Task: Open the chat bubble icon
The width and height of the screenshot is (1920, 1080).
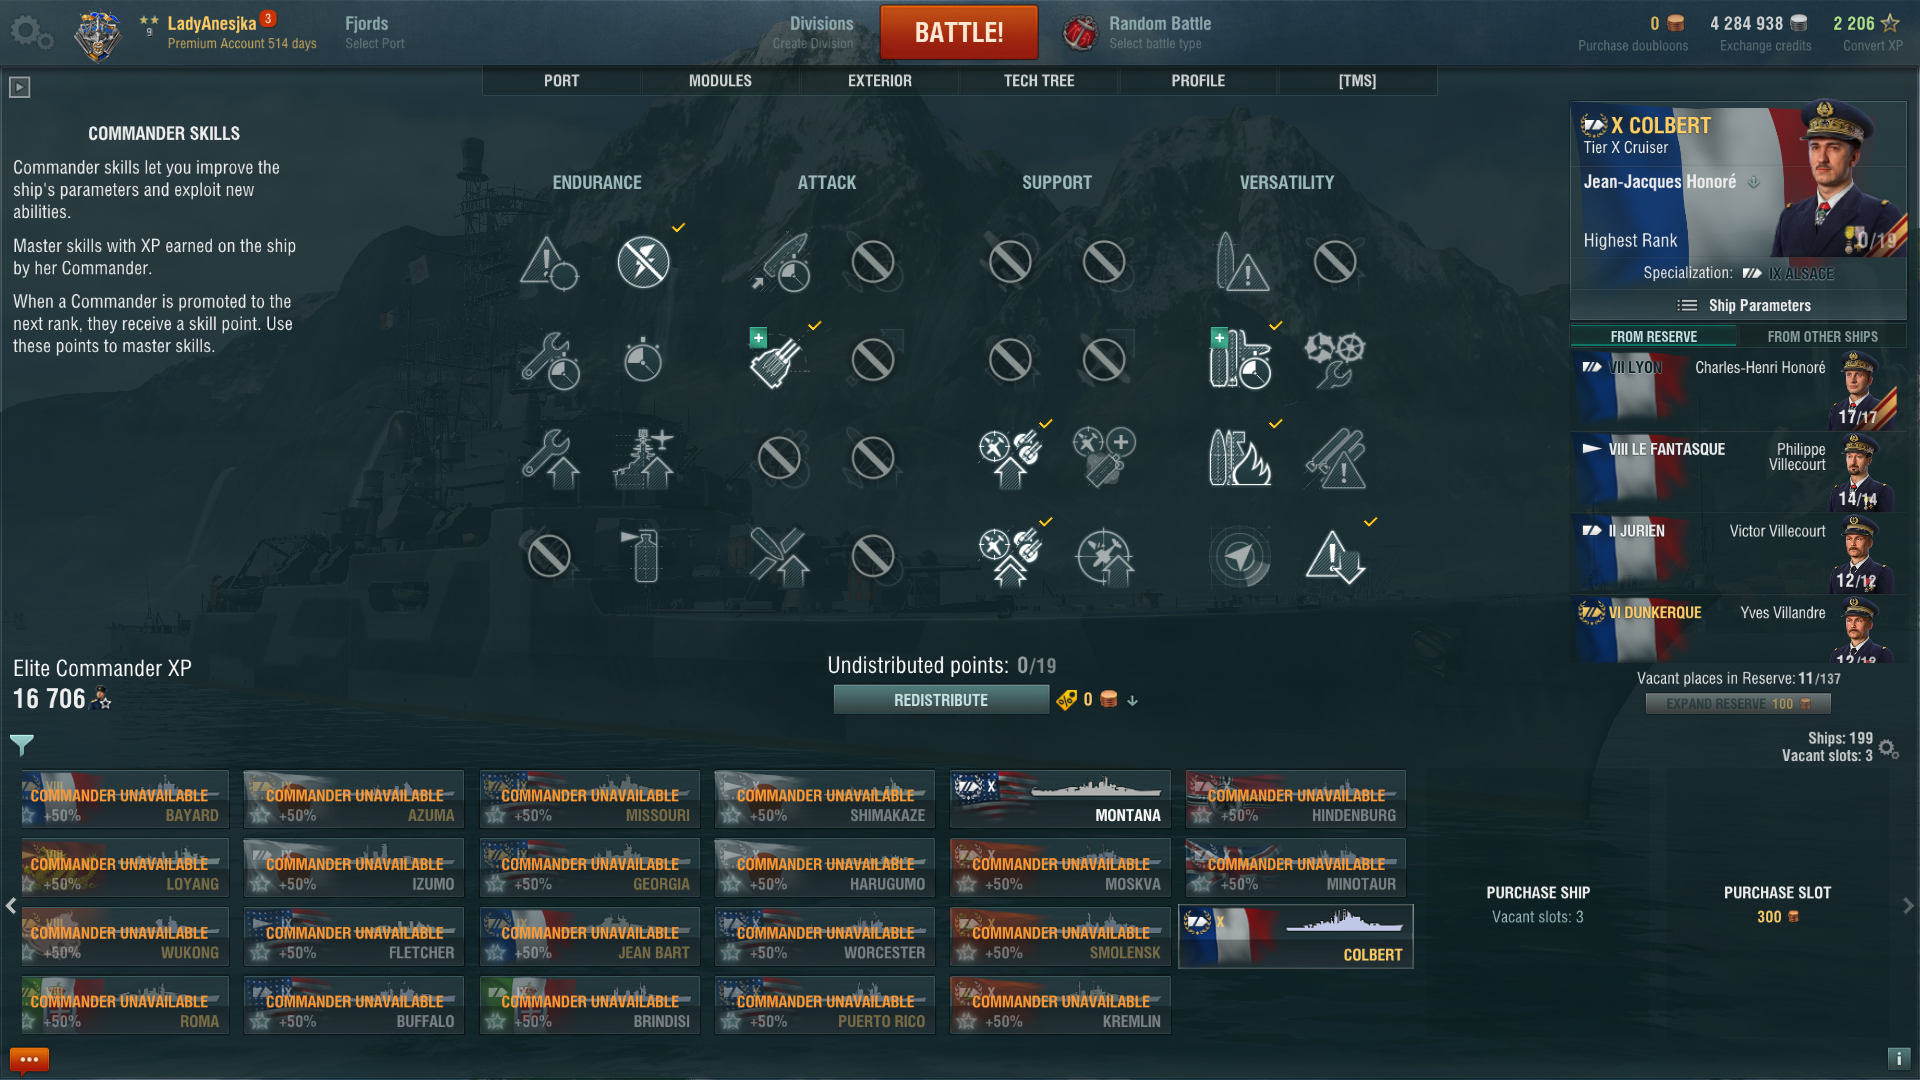Action: point(29,1059)
